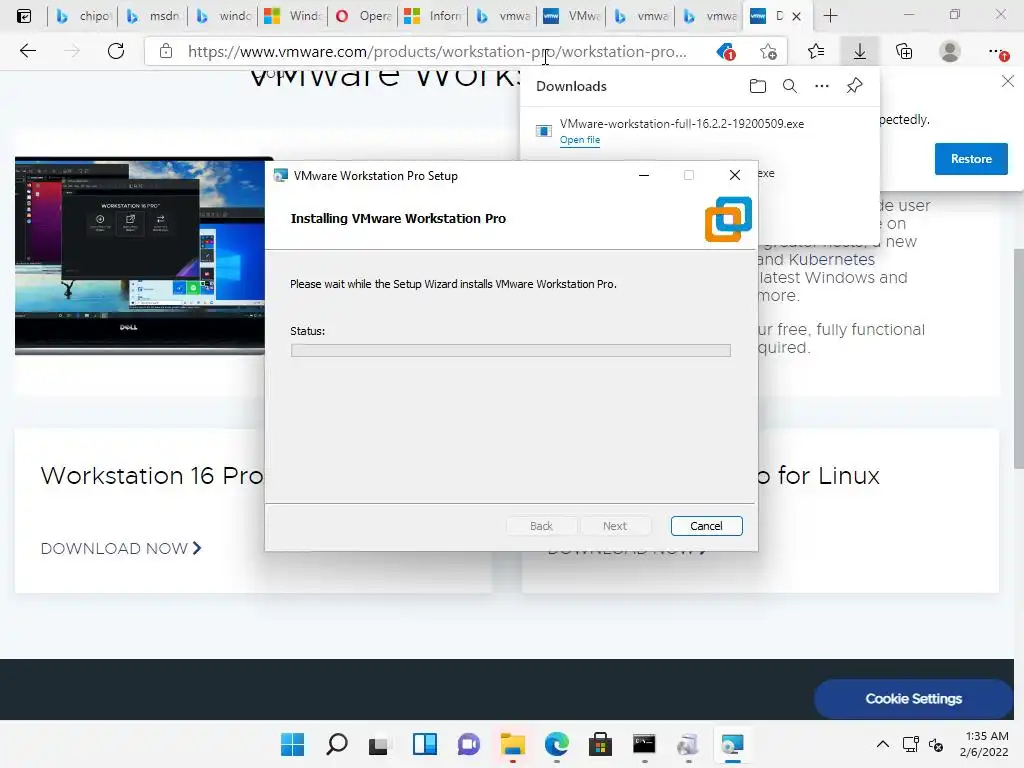Close the active browser tab

coord(796,16)
